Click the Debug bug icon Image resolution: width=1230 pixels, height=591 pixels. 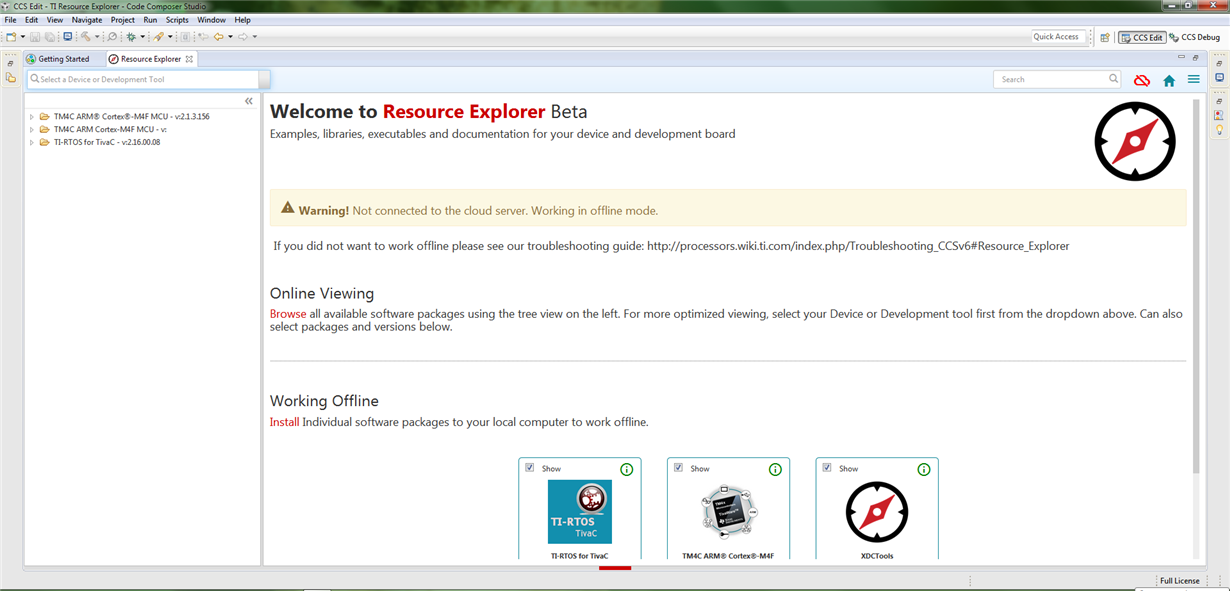click(x=131, y=37)
